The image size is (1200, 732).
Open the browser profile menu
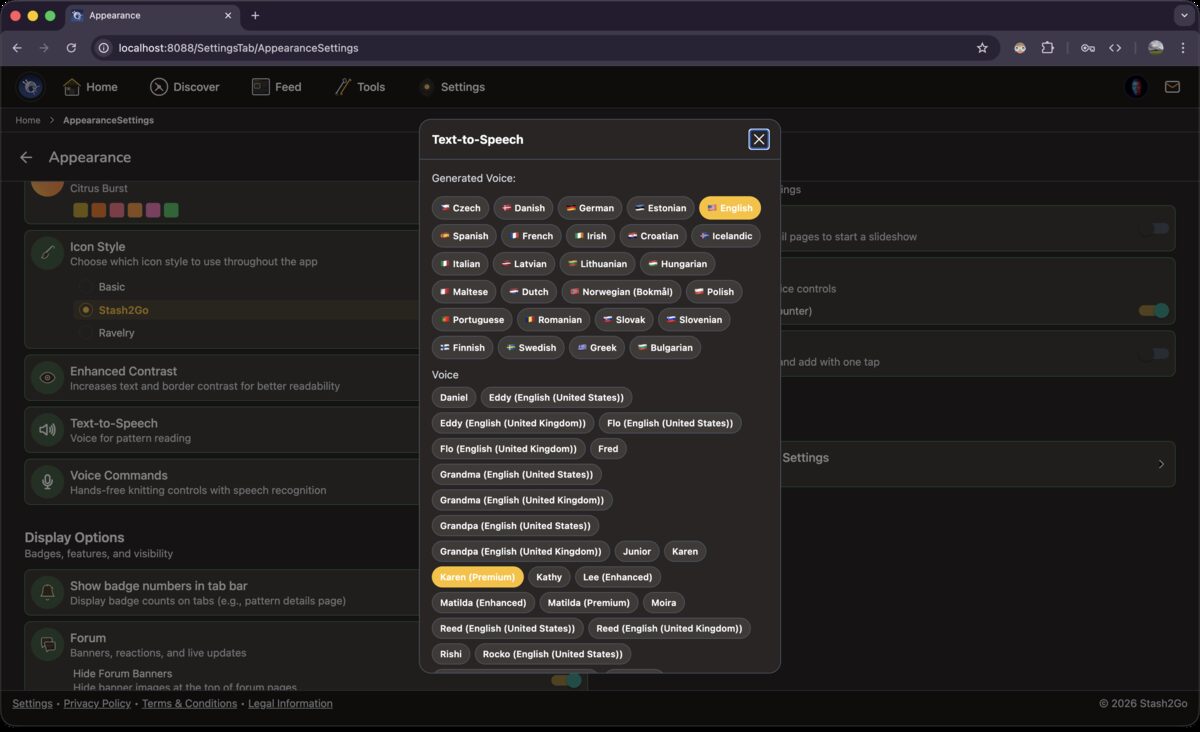[1155, 47]
